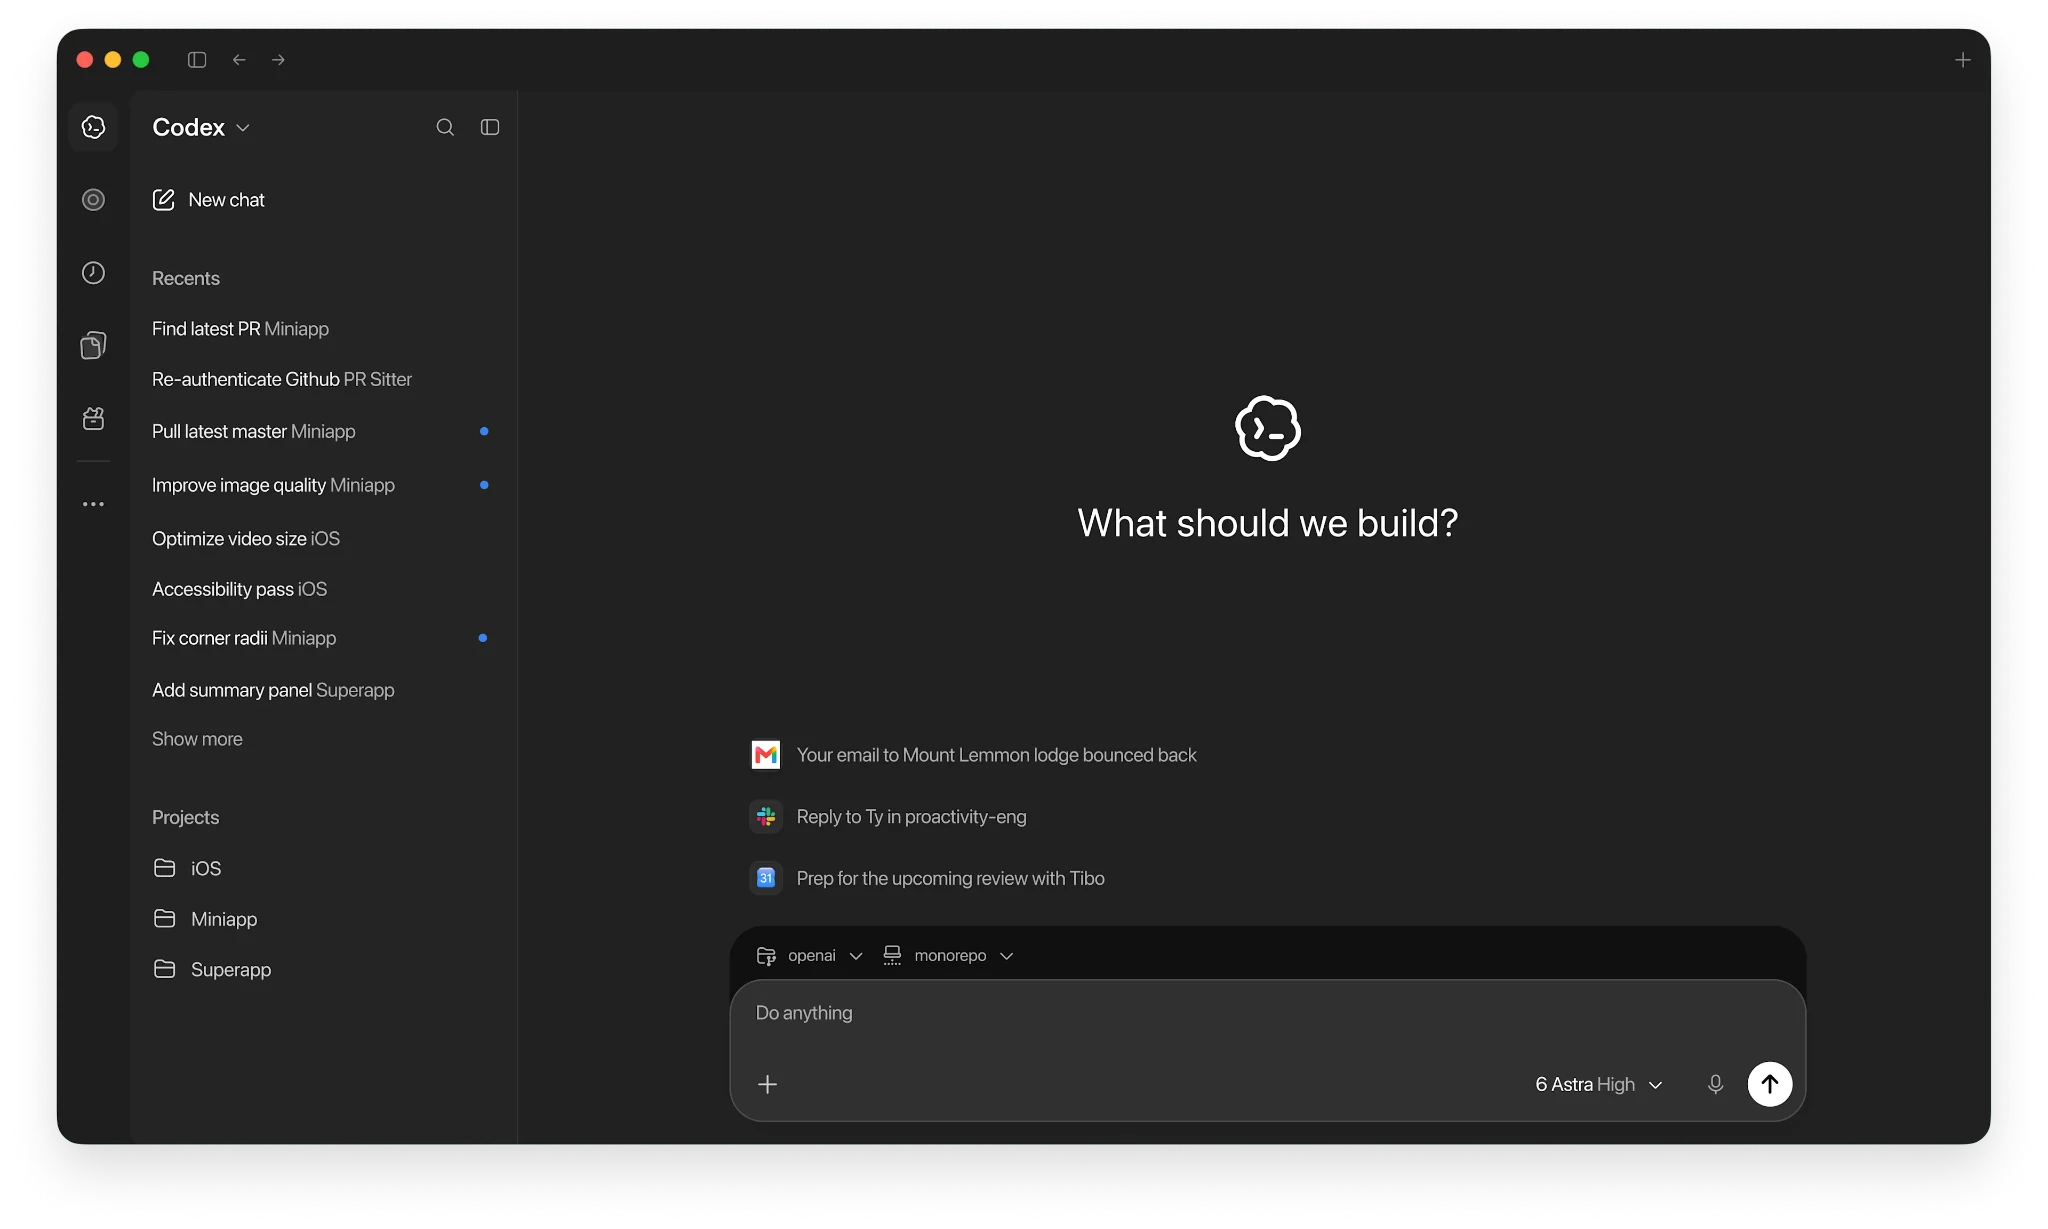Collapse sidebar with the panel icon beside search
This screenshot has width=2048, height=1229.
pos(490,127)
